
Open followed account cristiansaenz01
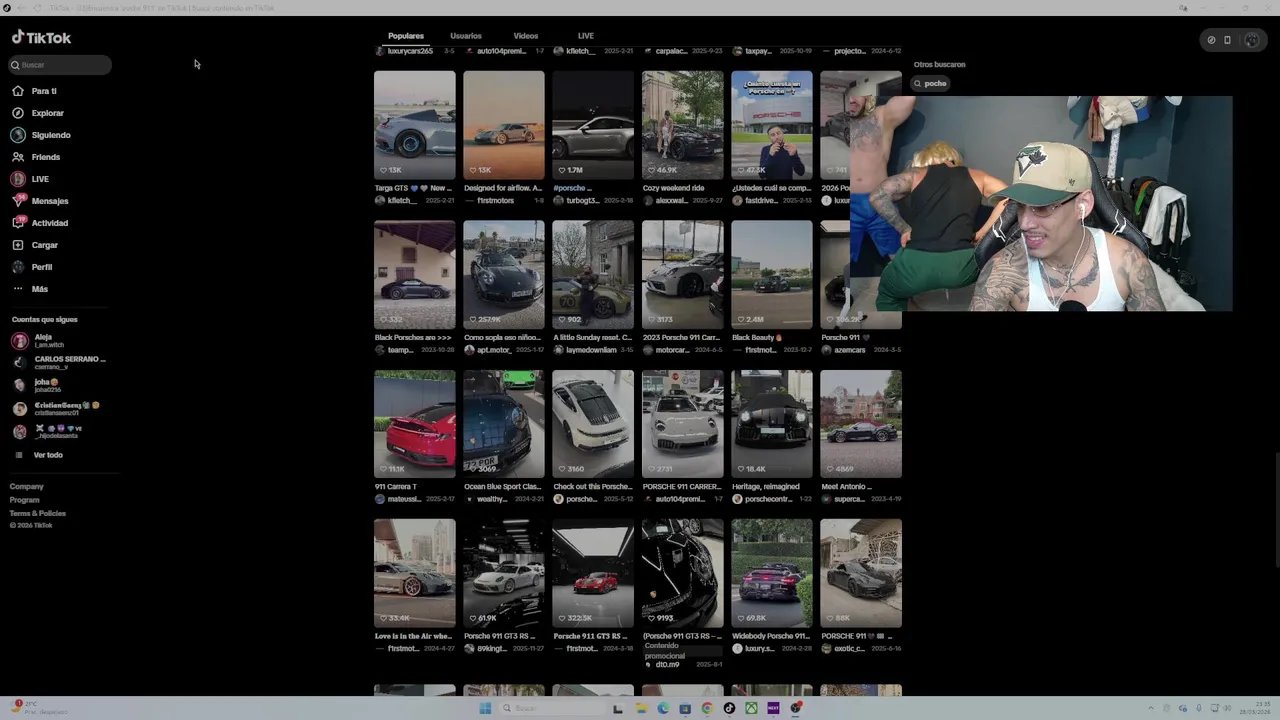tap(56, 408)
